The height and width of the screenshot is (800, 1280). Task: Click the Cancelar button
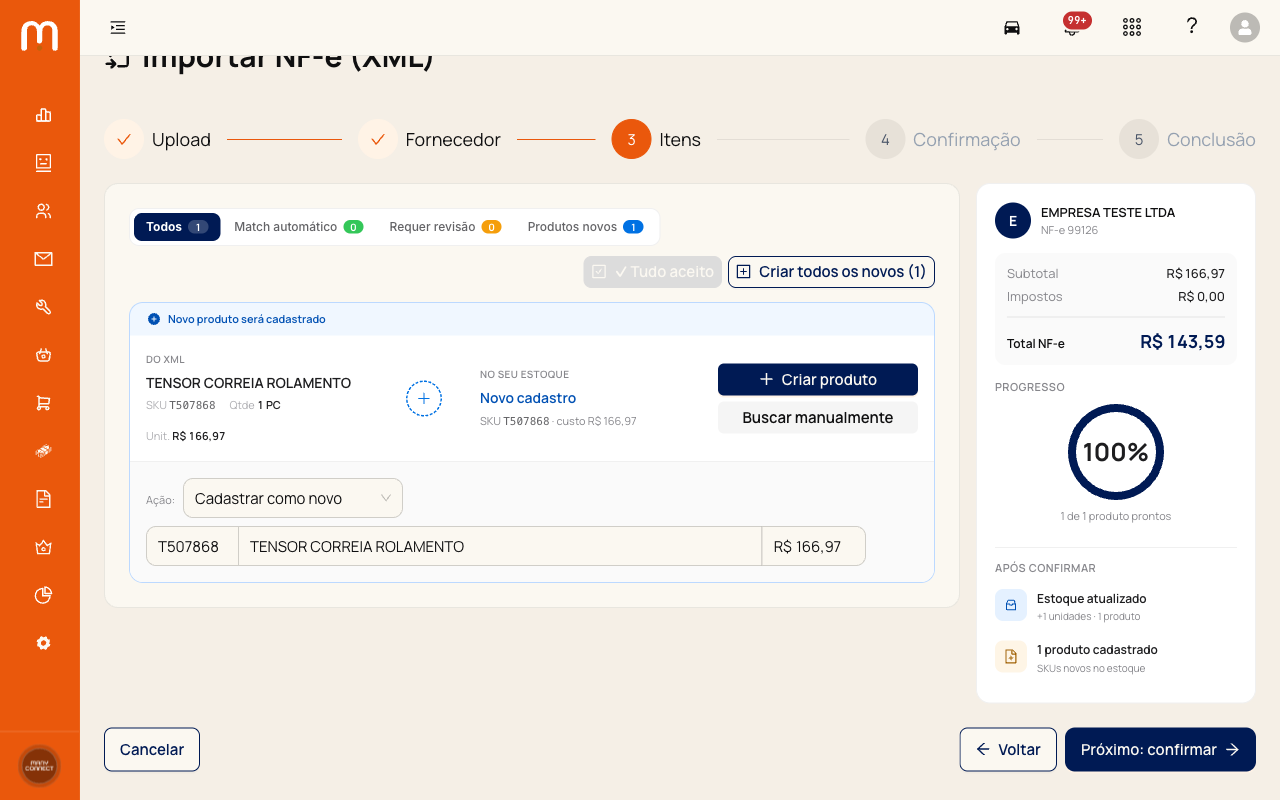[x=152, y=750]
